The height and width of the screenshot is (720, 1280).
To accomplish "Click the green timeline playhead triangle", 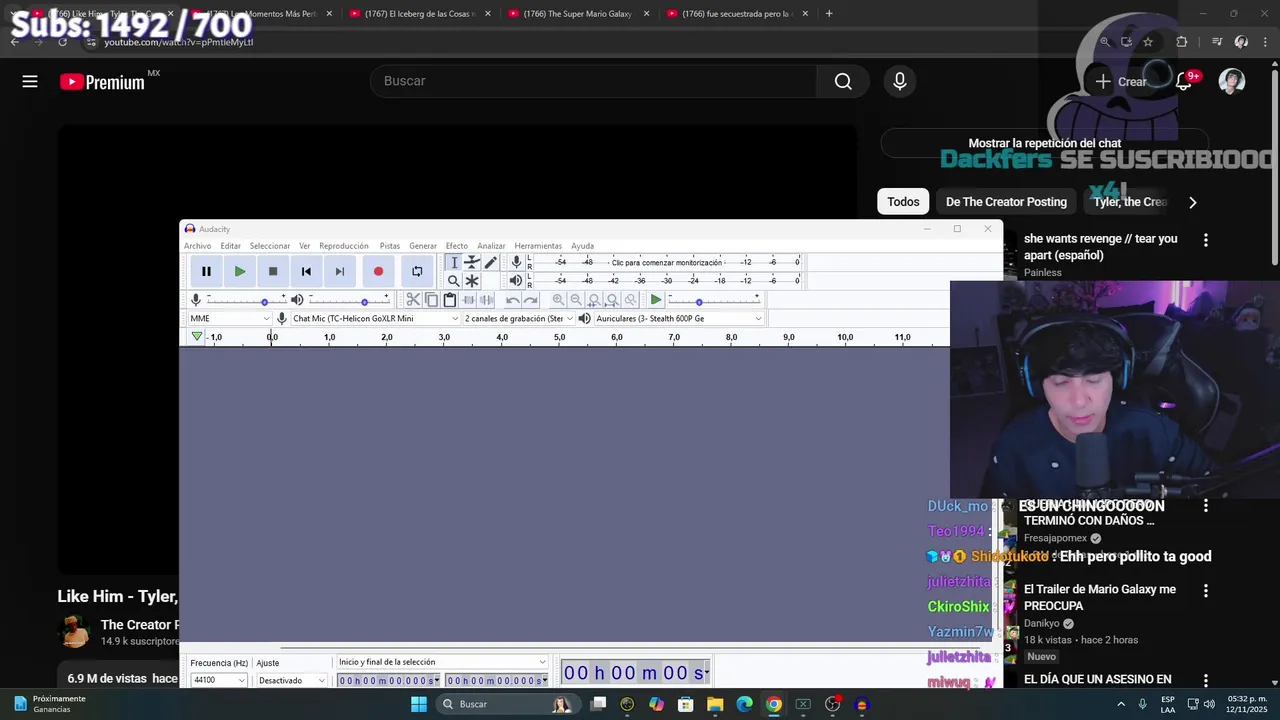I will 197,337.
